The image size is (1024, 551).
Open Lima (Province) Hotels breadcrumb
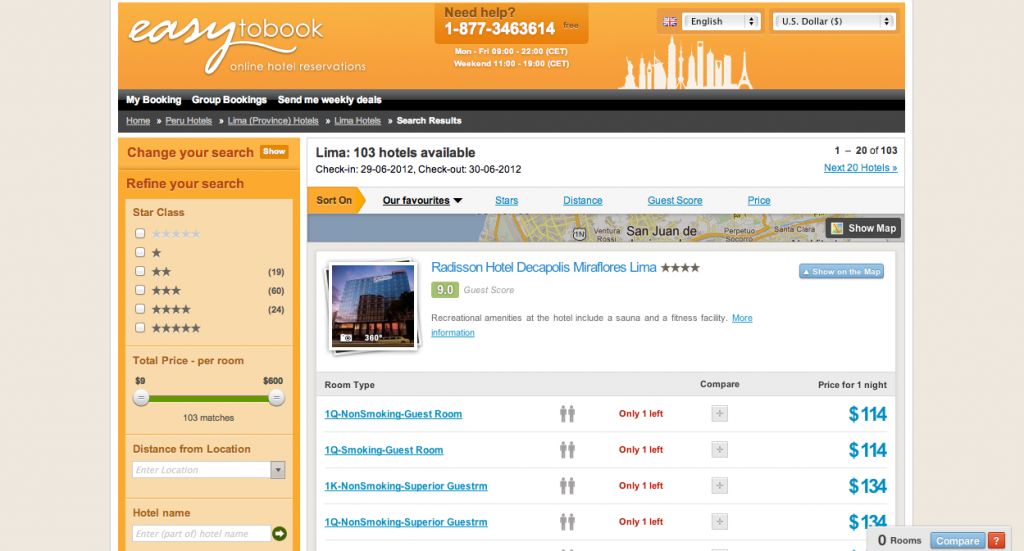(273, 121)
